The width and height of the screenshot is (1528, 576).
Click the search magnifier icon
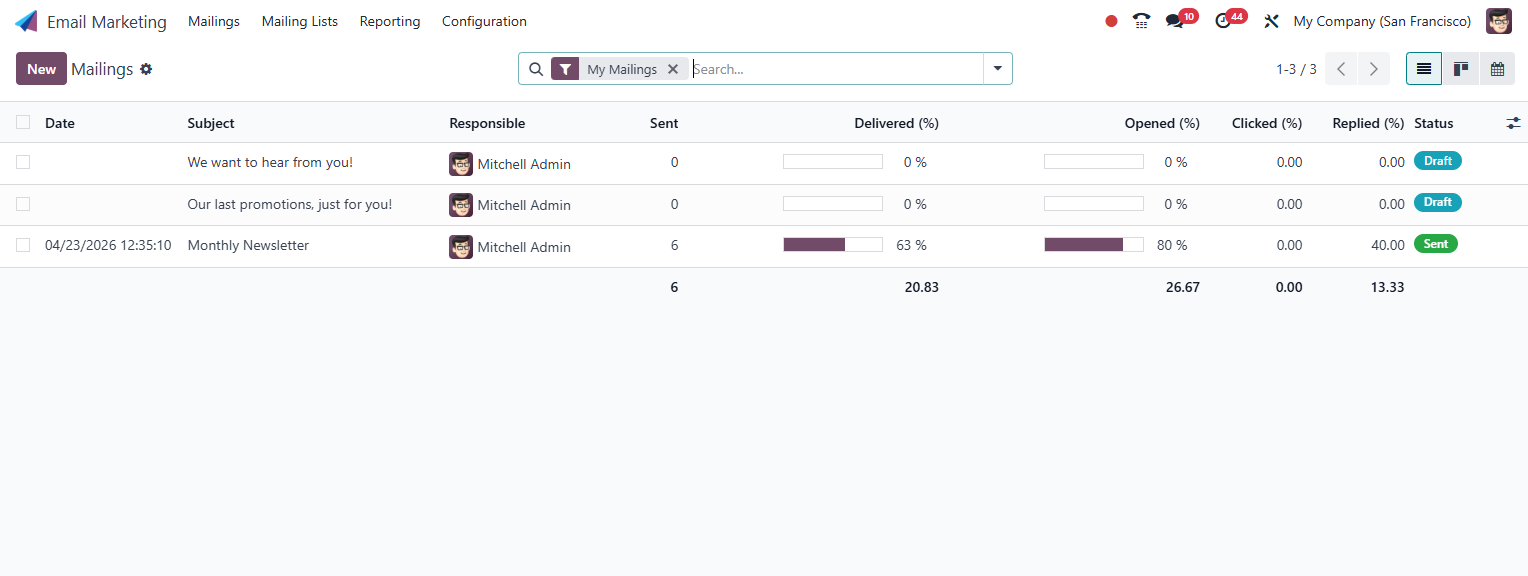(x=536, y=69)
